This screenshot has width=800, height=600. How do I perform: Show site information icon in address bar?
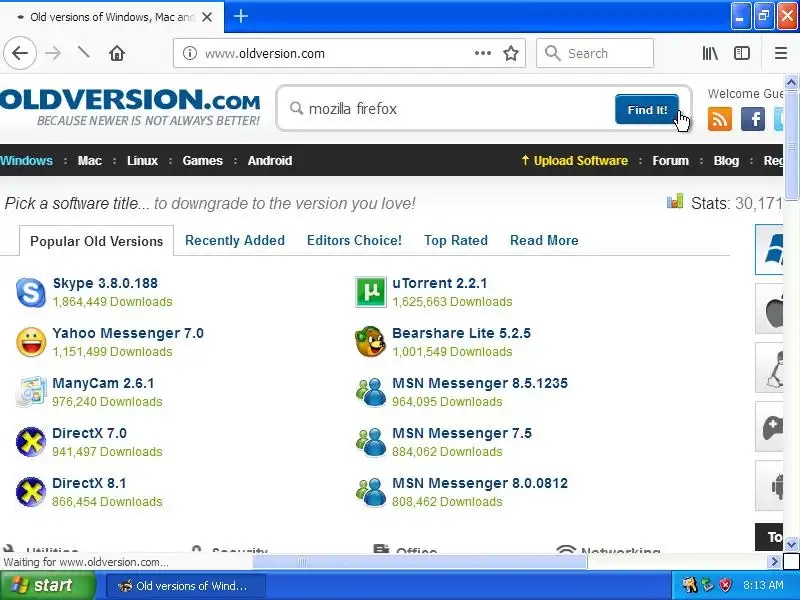click(x=190, y=53)
